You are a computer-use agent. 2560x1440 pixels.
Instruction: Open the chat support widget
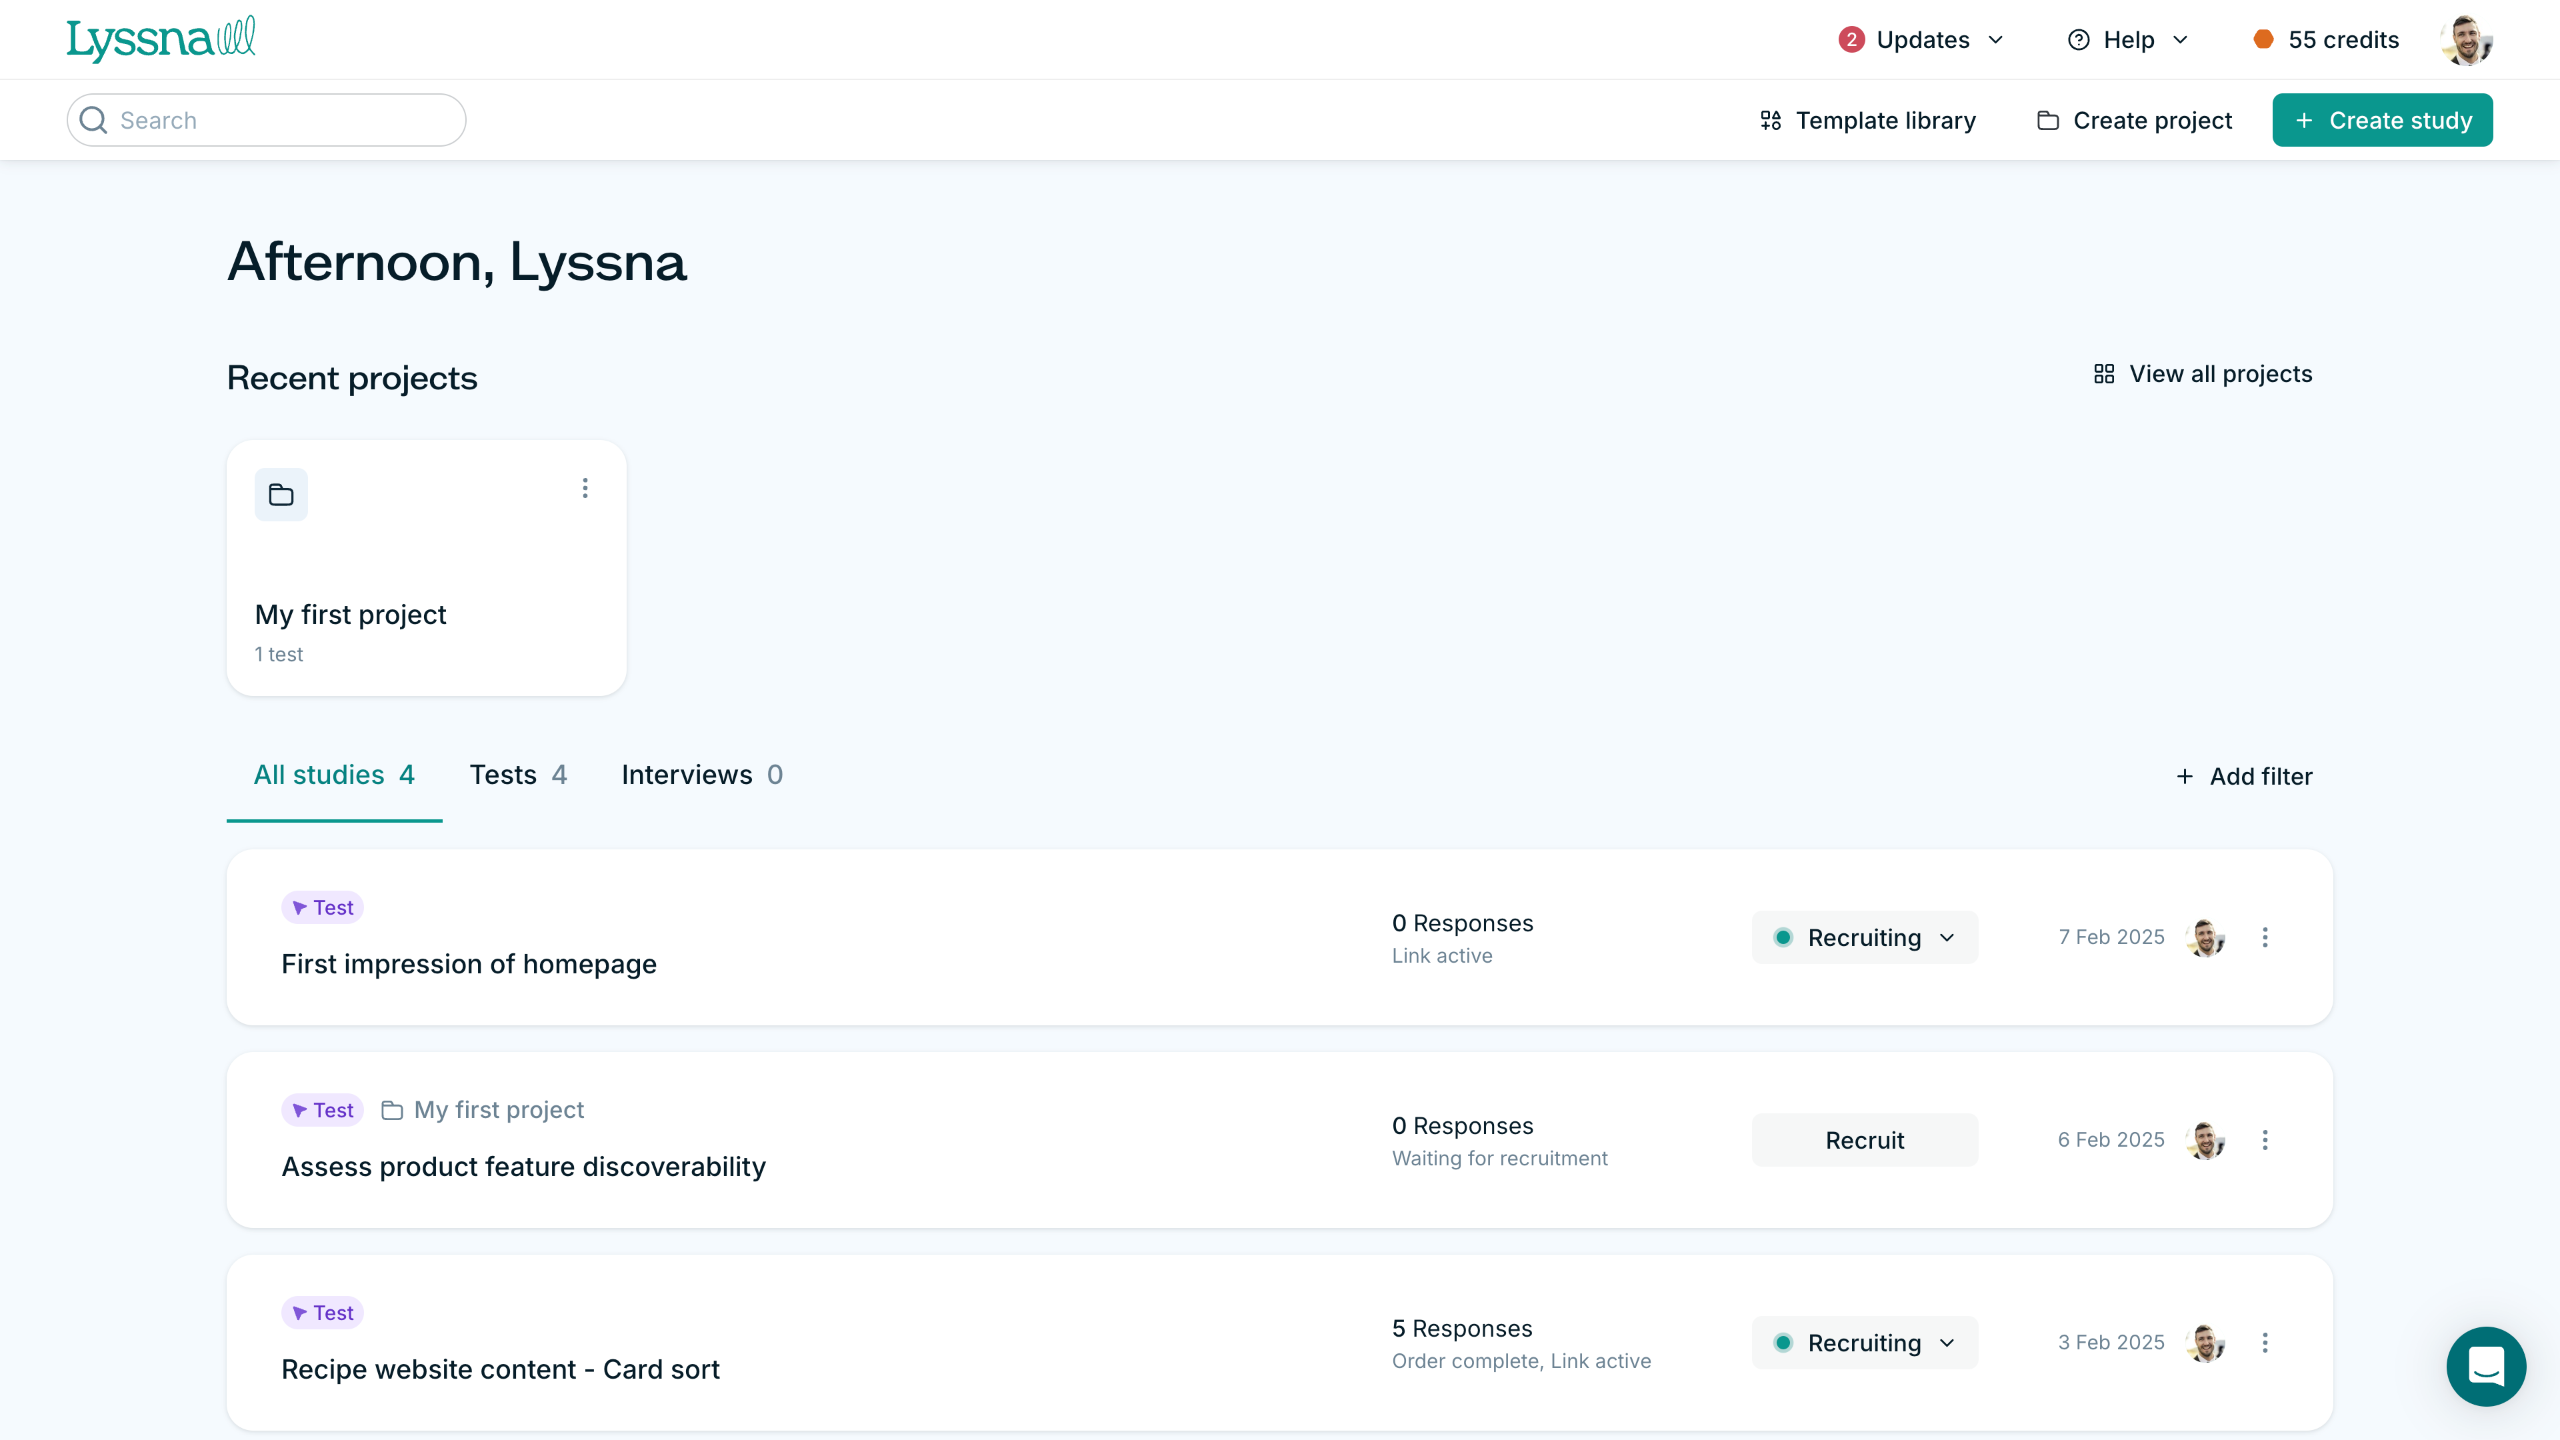(2486, 1366)
